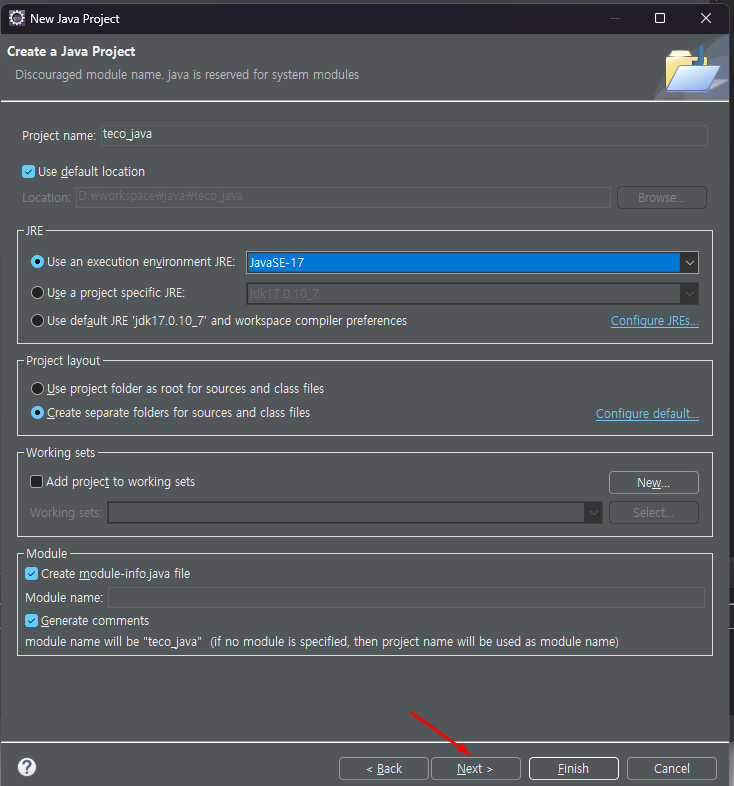The height and width of the screenshot is (786, 734).
Task: Expand the Working sets combo box
Action: (x=594, y=512)
